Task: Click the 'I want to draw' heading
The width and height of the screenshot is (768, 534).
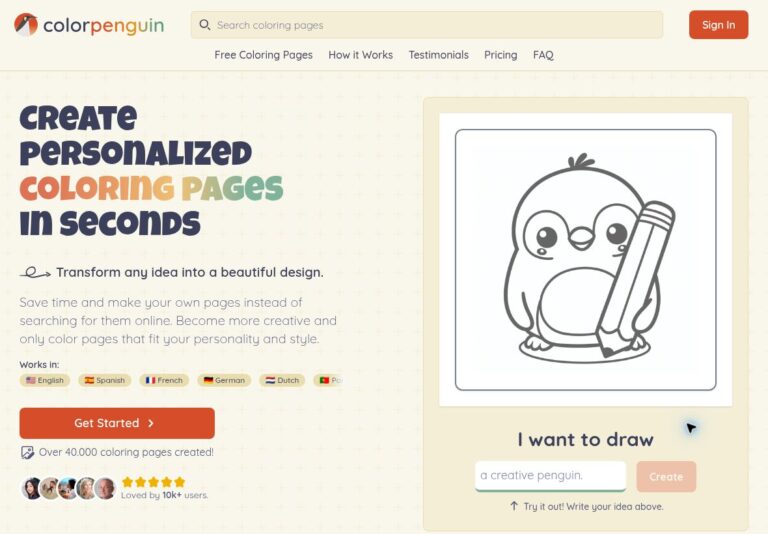Action: 585,439
